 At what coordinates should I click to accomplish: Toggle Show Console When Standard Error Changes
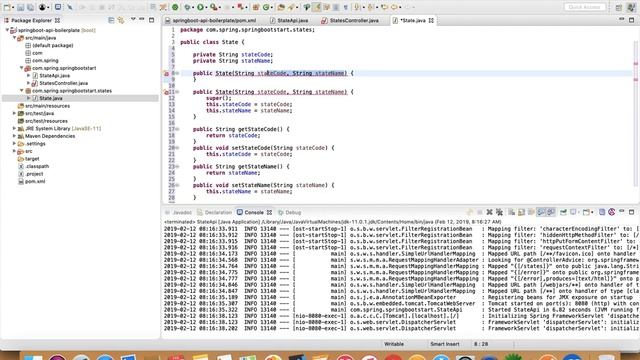click(x=551, y=212)
